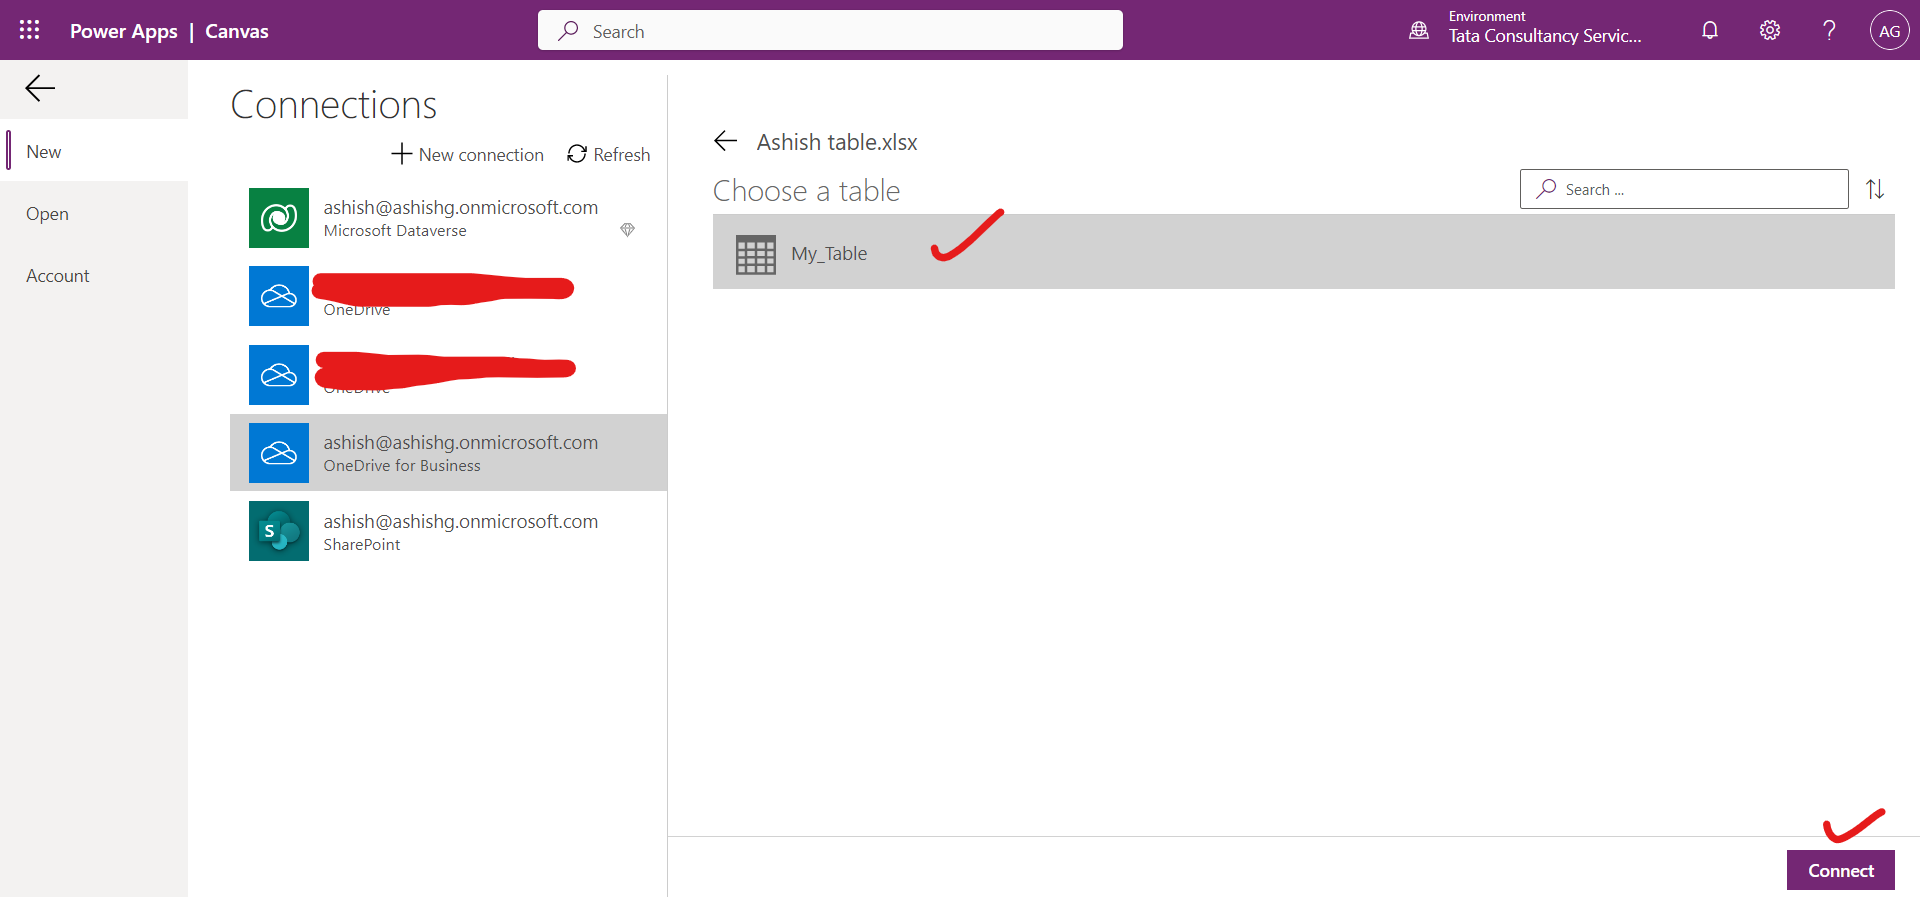Open the settings gear

coord(1770,30)
